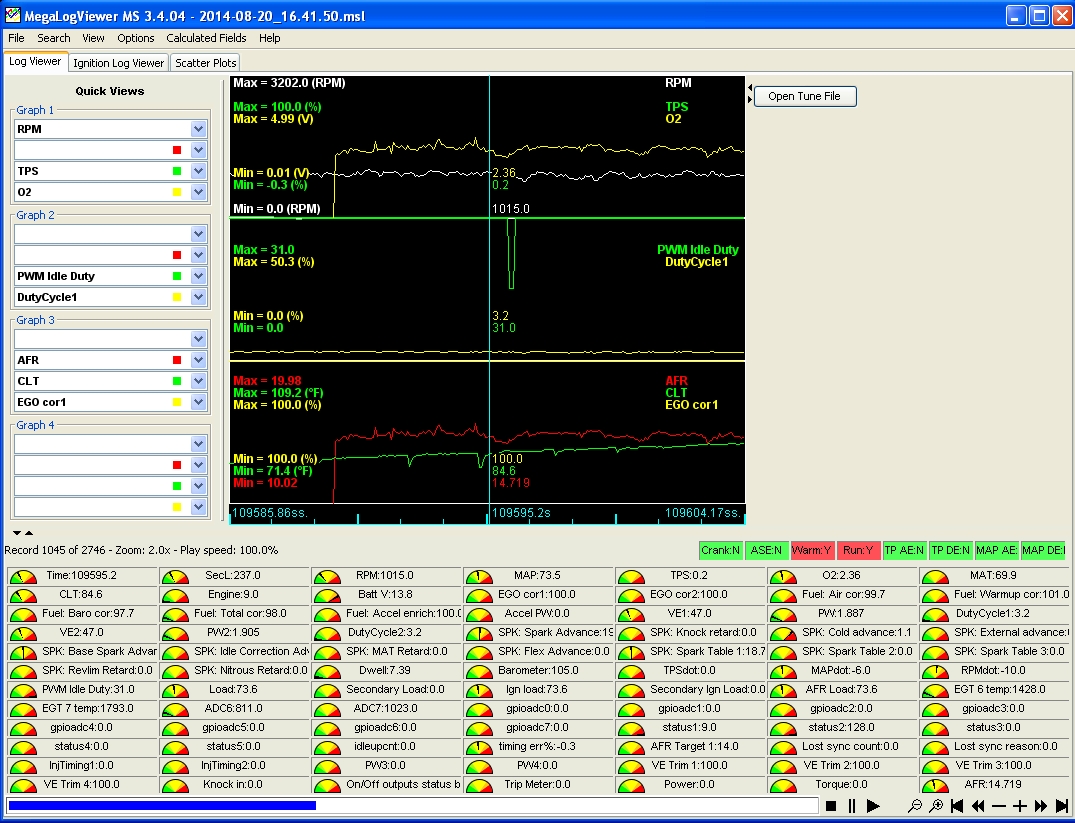The width and height of the screenshot is (1075, 823).
Task: Click the minus step-back icon
Action: [x=999, y=806]
